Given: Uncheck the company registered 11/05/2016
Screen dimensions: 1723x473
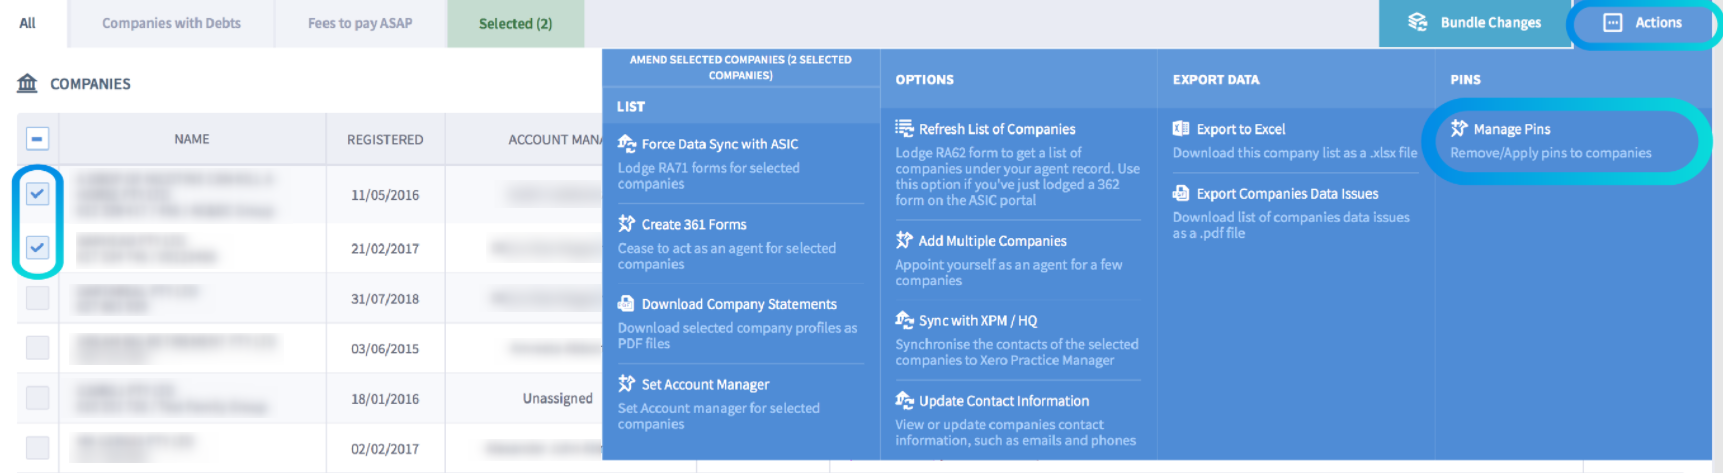Looking at the screenshot, I should point(37,194).
